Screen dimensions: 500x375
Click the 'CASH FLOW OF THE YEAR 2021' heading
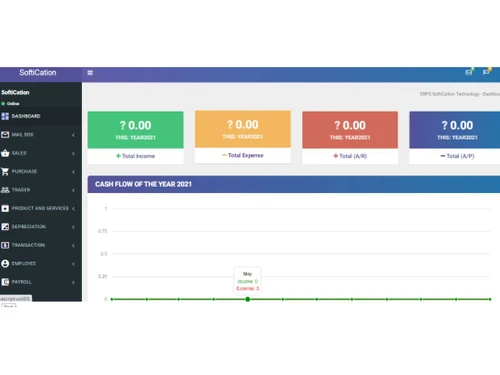click(143, 184)
